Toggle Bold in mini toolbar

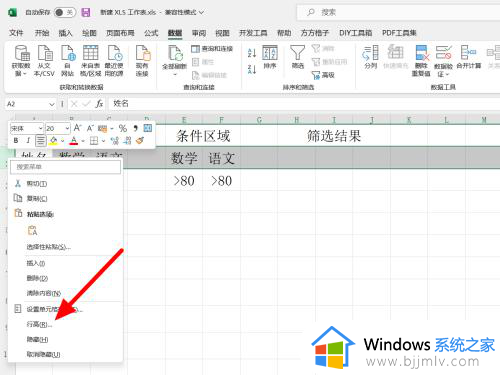[x=16, y=141]
